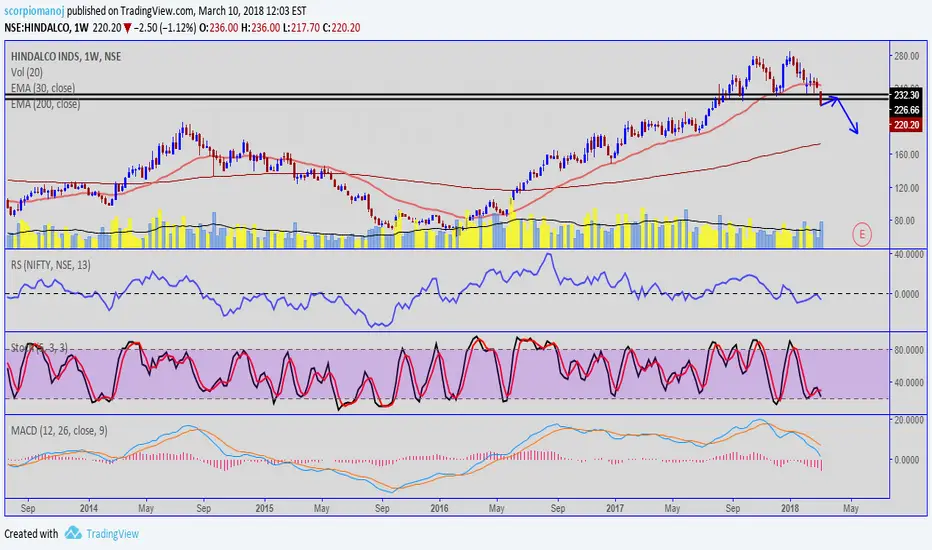Click the scorpiomanoj author link
Screen dimensions: 932x550
34,11
